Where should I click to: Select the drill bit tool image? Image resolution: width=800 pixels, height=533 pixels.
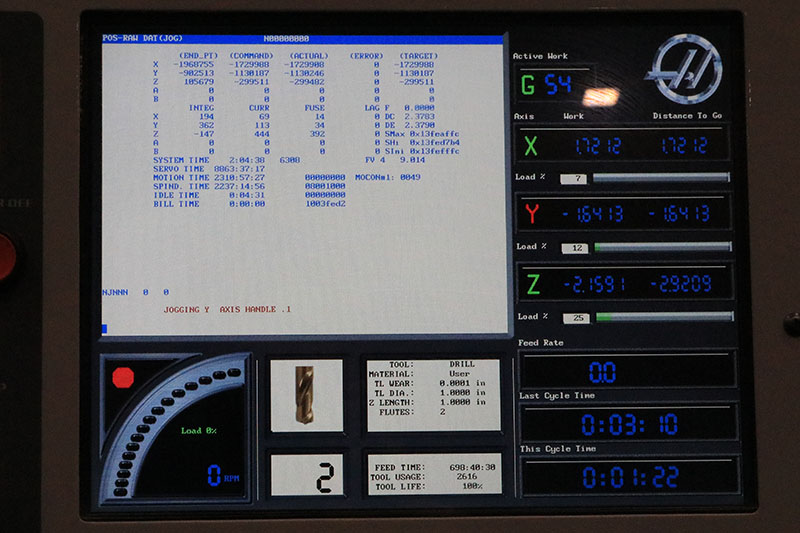[x=305, y=395]
